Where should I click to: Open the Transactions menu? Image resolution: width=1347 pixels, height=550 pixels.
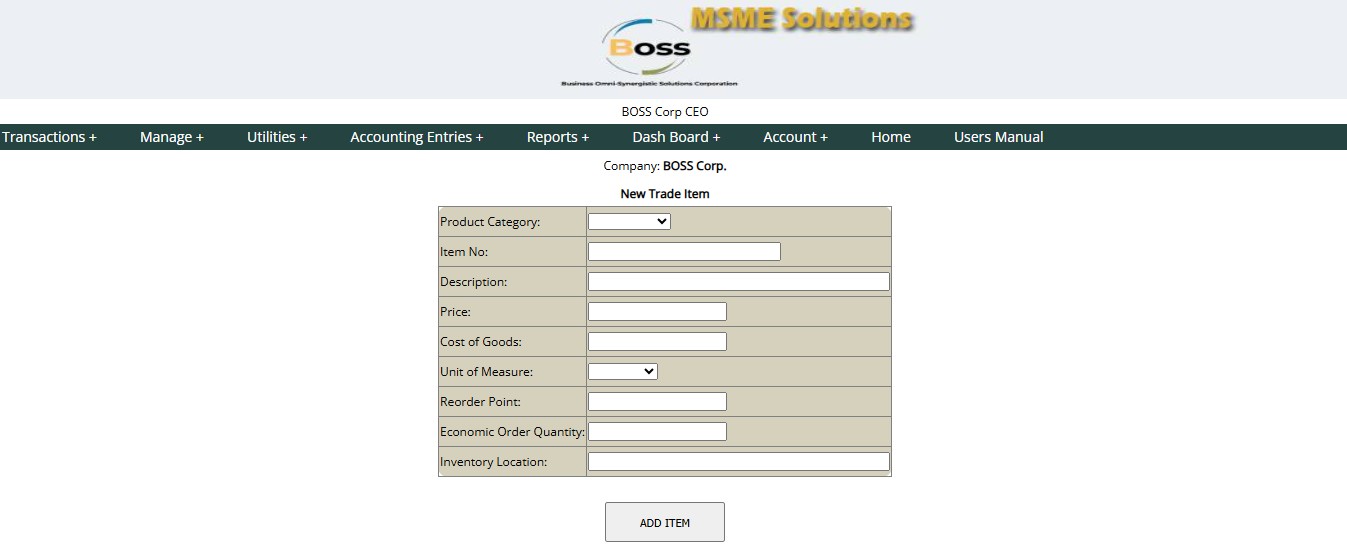pos(49,137)
